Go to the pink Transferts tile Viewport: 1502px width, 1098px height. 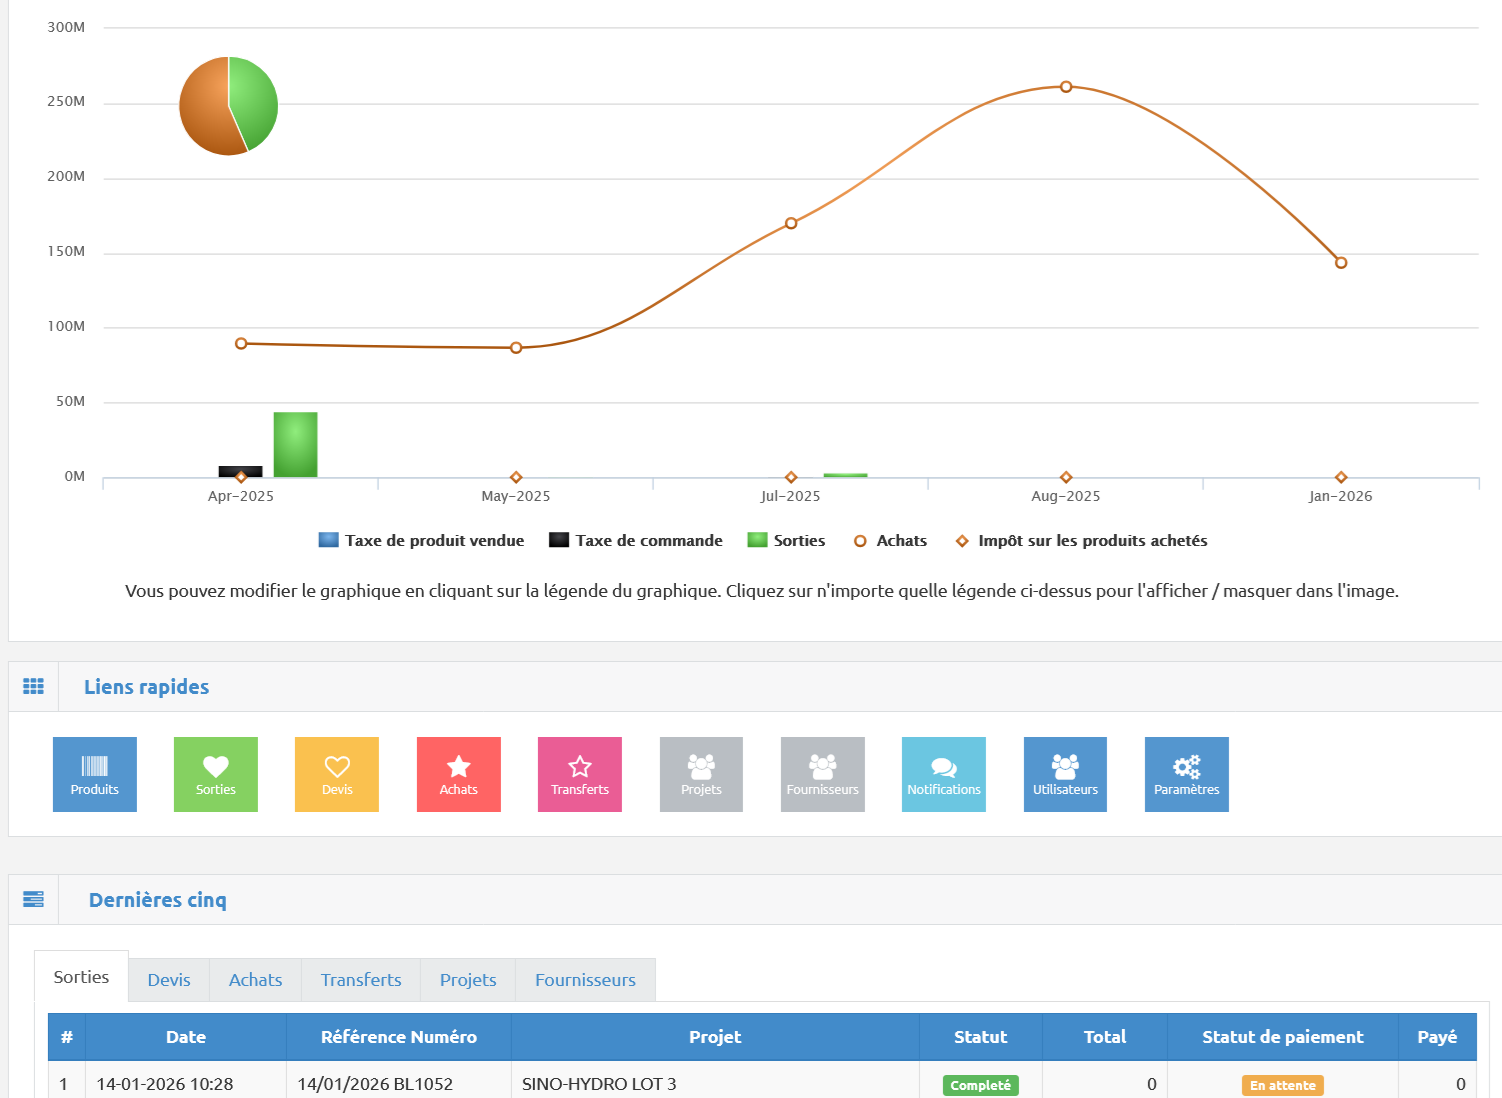pos(579,774)
